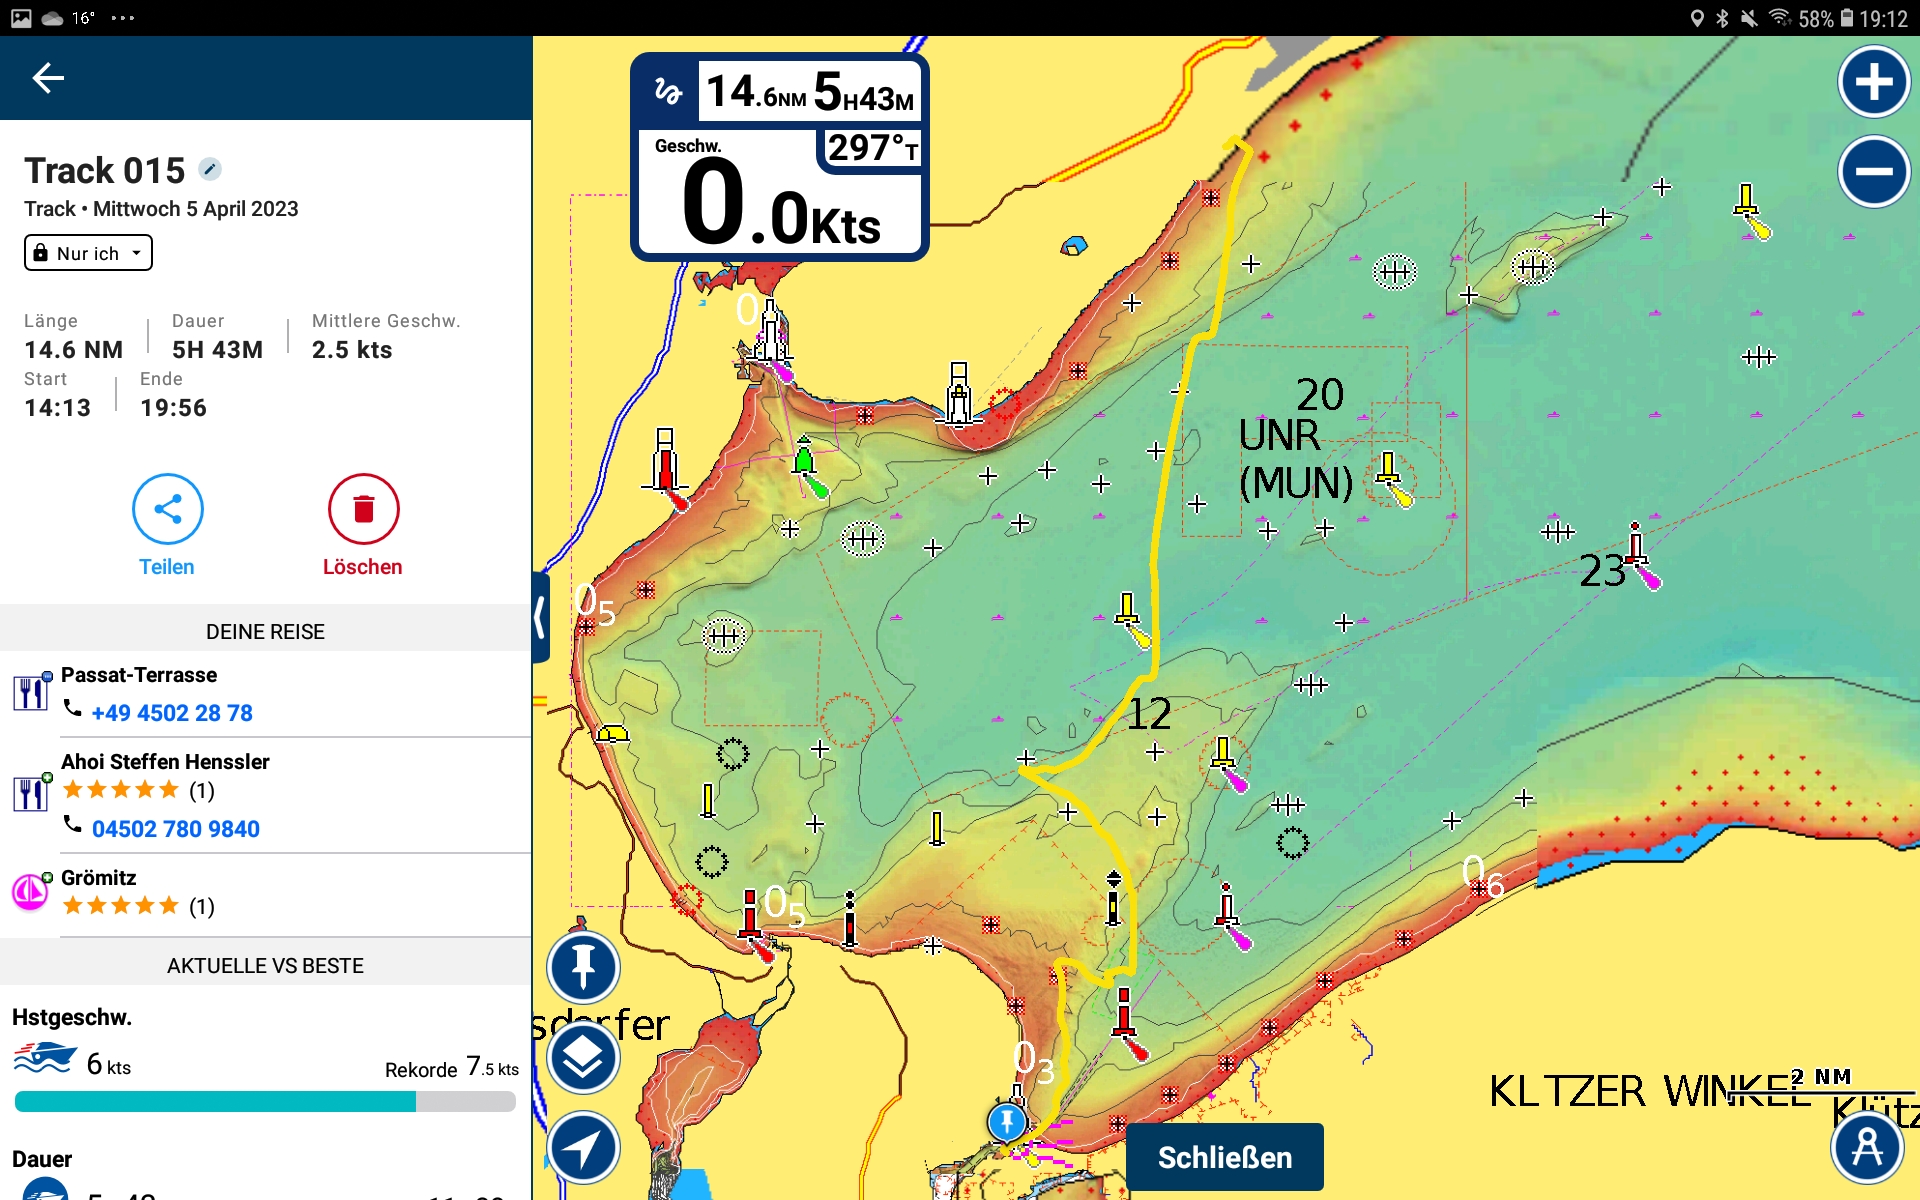Open the Grömitz marina entry

tap(99, 878)
